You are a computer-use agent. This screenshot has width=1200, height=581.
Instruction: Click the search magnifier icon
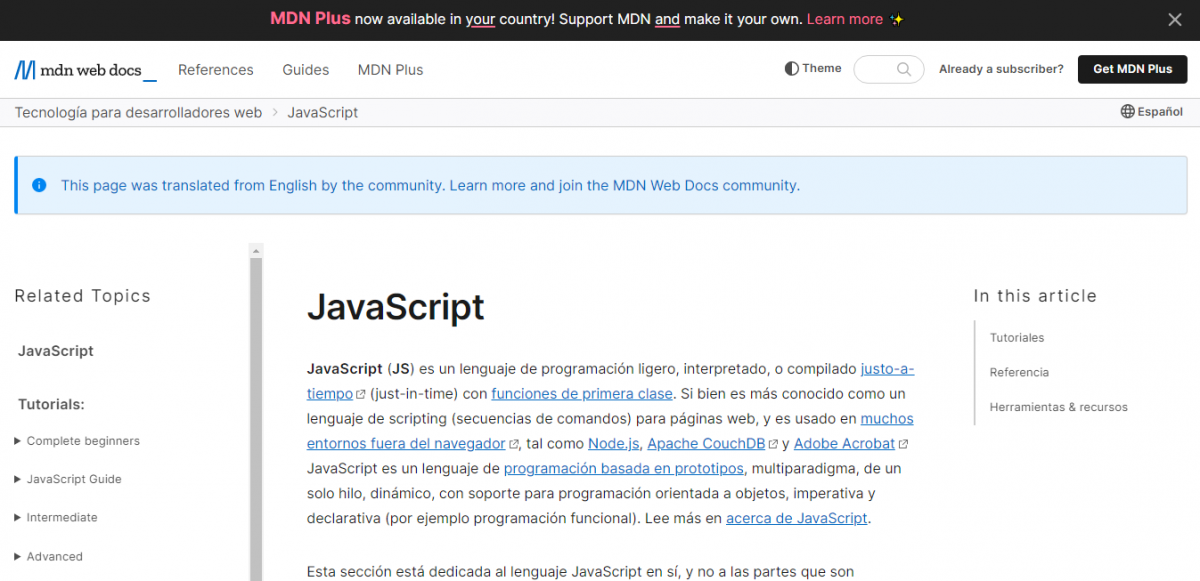[x=904, y=69]
